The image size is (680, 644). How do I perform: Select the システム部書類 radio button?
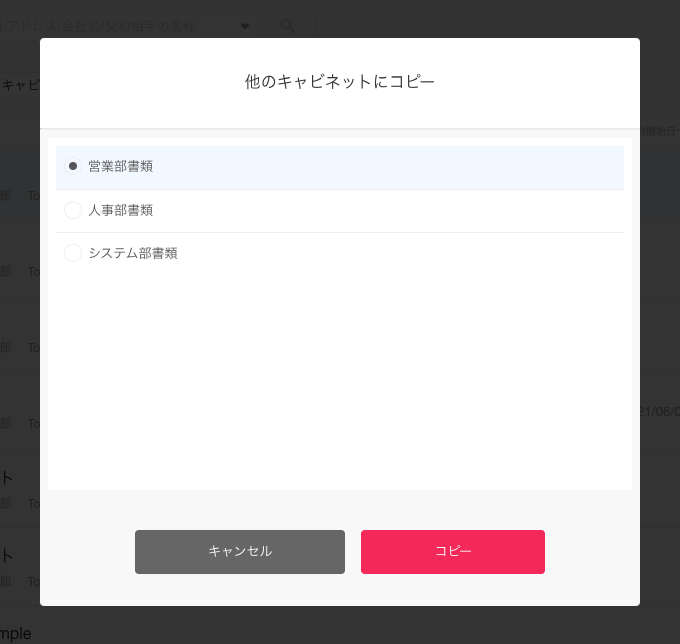click(73, 253)
